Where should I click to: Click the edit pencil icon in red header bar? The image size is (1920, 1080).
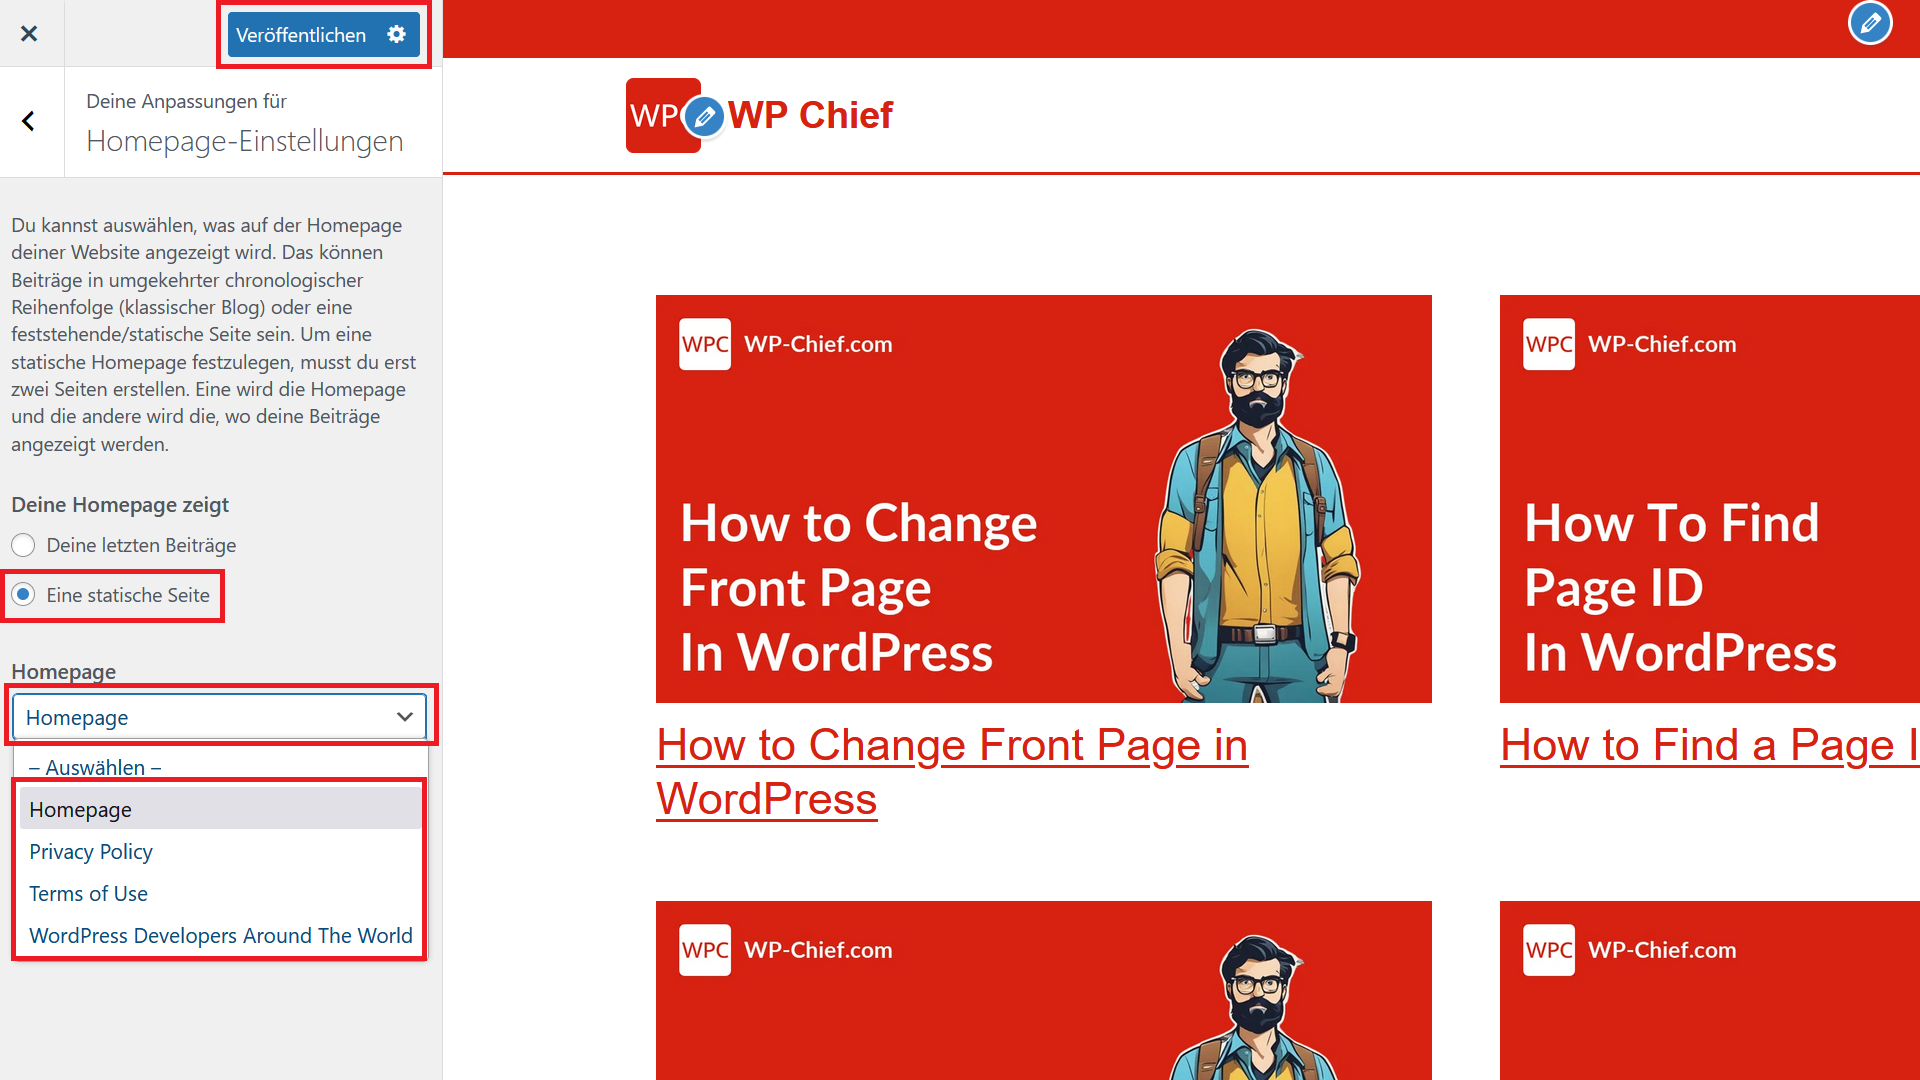point(1870,23)
